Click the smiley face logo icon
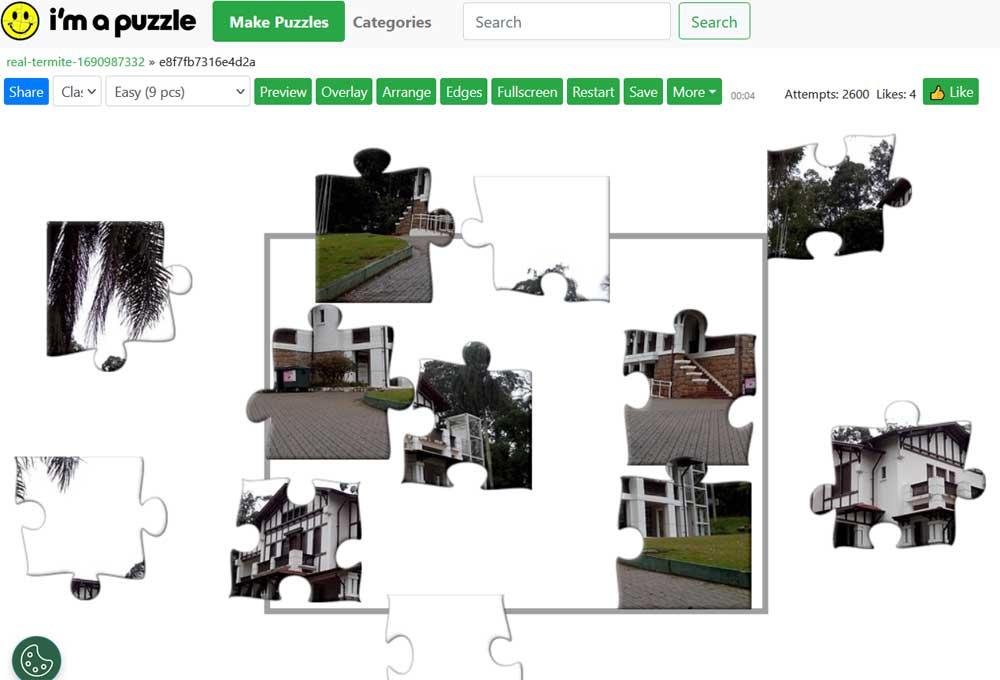 tap(20, 20)
